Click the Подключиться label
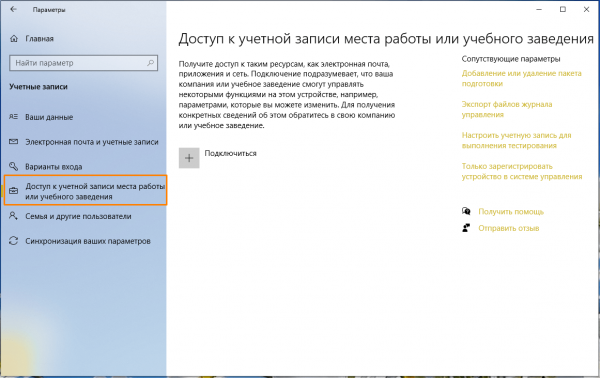This screenshot has height=378, width=600. (x=230, y=153)
